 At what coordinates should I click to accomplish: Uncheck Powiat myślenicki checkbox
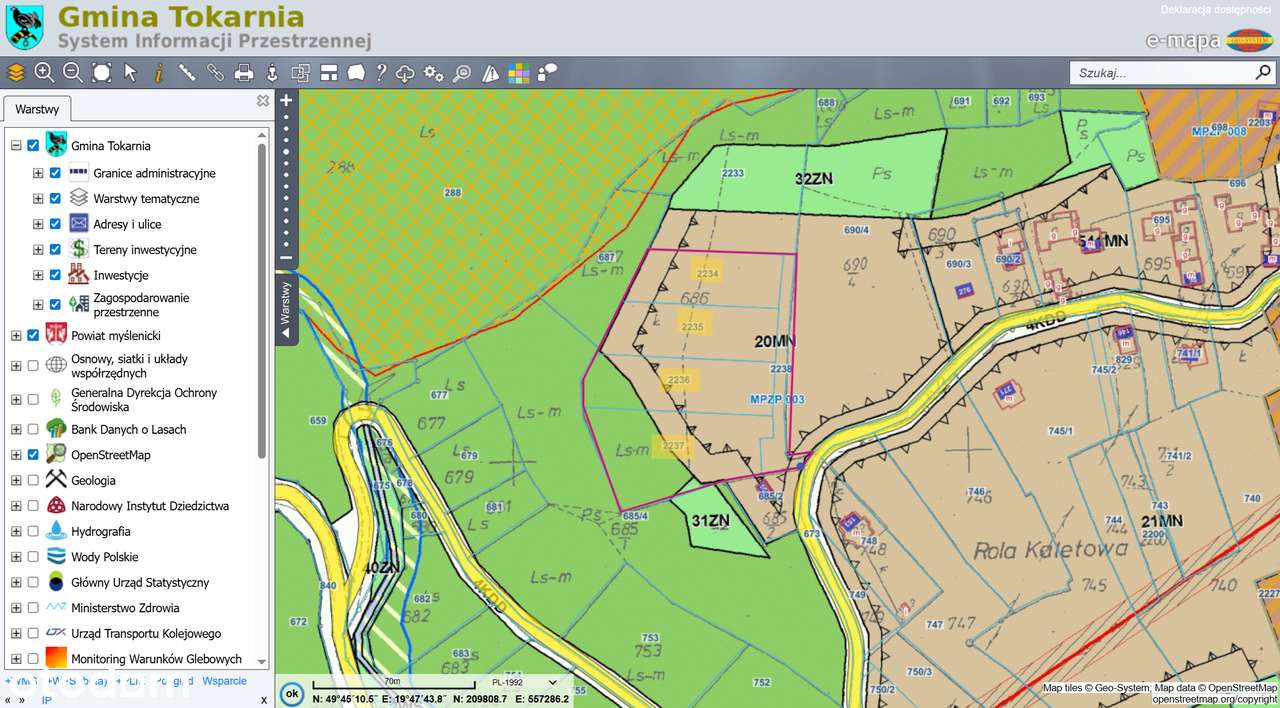click(x=33, y=335)
